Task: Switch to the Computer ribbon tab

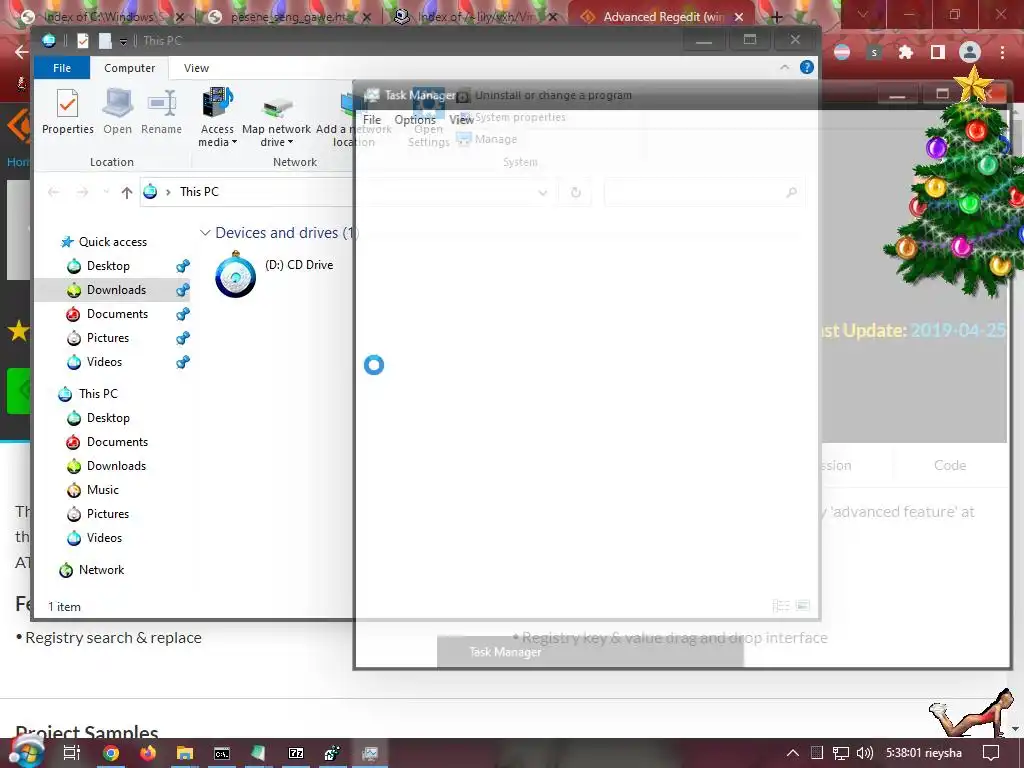Action: [x=129, y=68]
